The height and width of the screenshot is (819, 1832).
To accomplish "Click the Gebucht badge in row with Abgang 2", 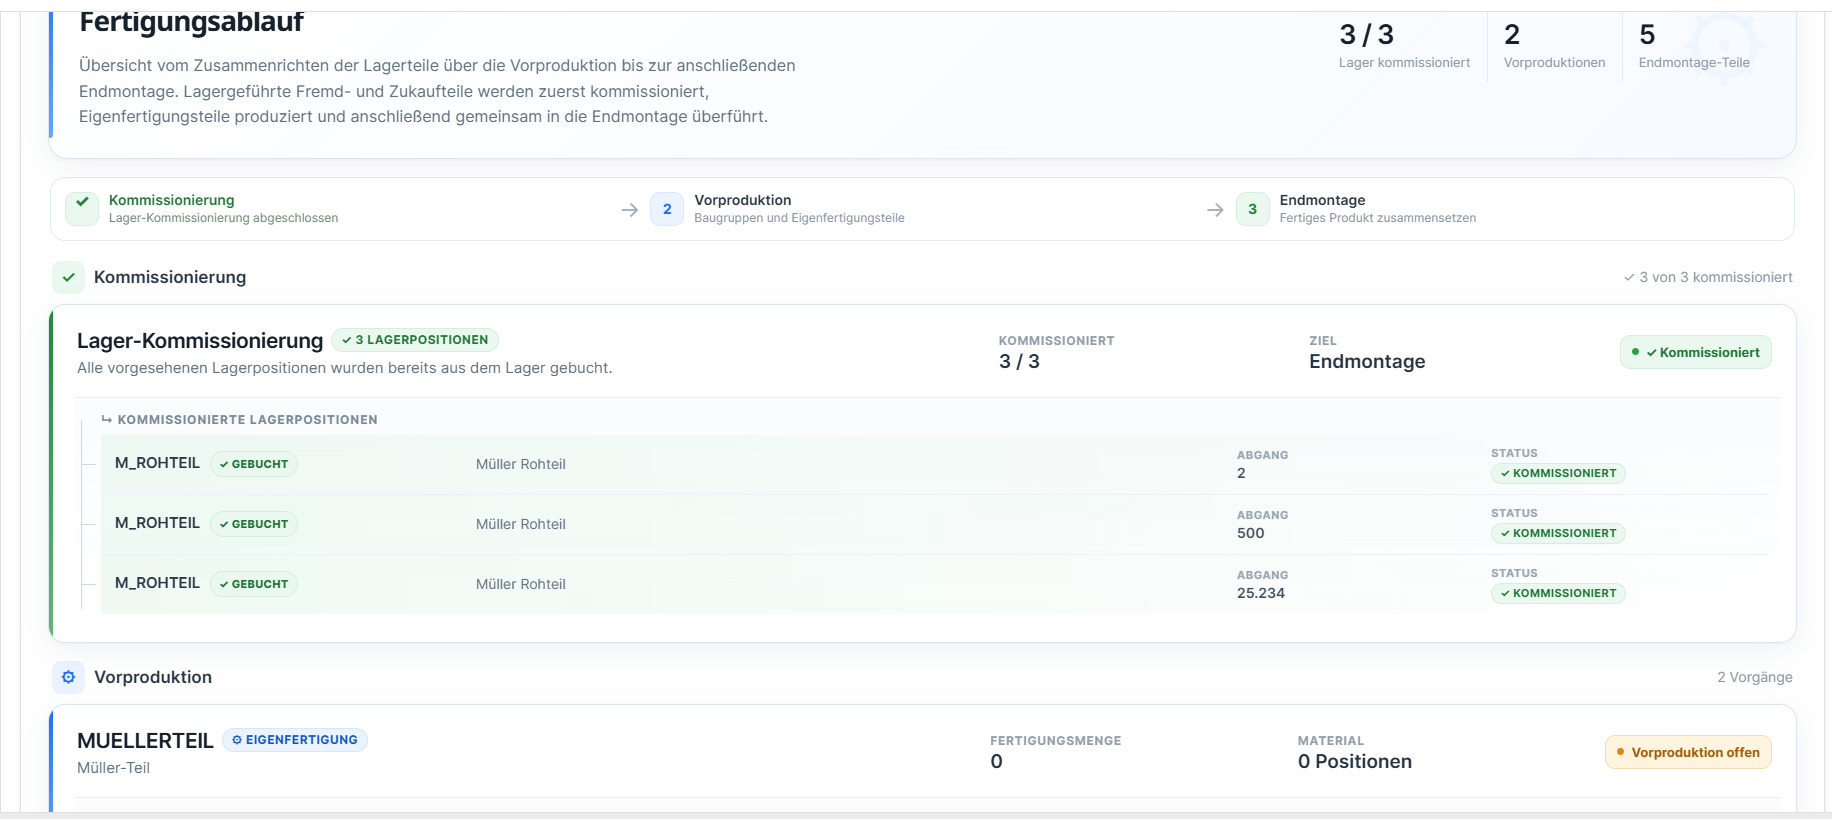I will pos(254,464).
